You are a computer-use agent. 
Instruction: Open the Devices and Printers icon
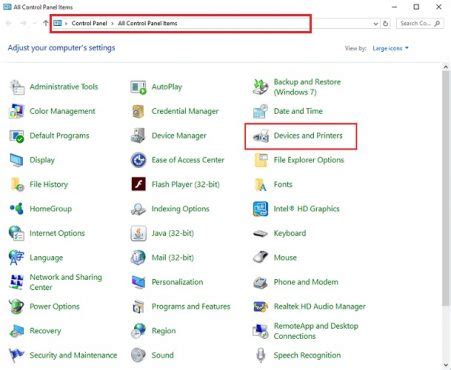[261, 136]
